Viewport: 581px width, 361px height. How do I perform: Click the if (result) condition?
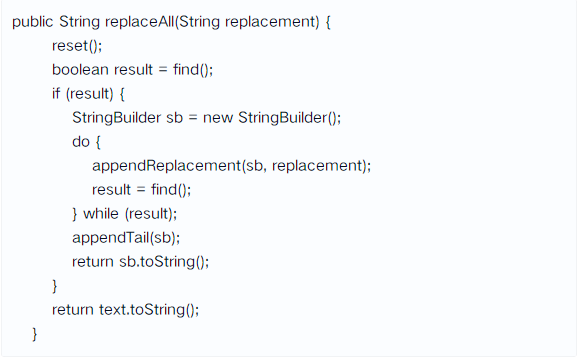click(x=89, y=94)
